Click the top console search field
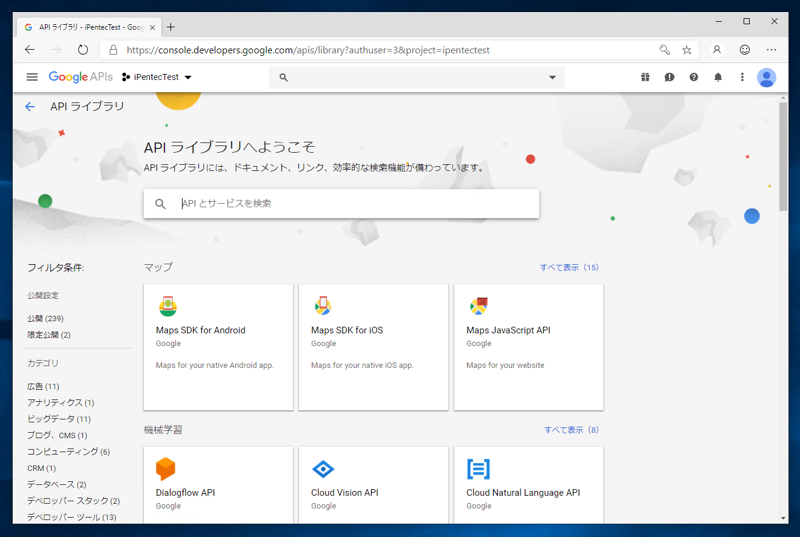 (416, 78)
